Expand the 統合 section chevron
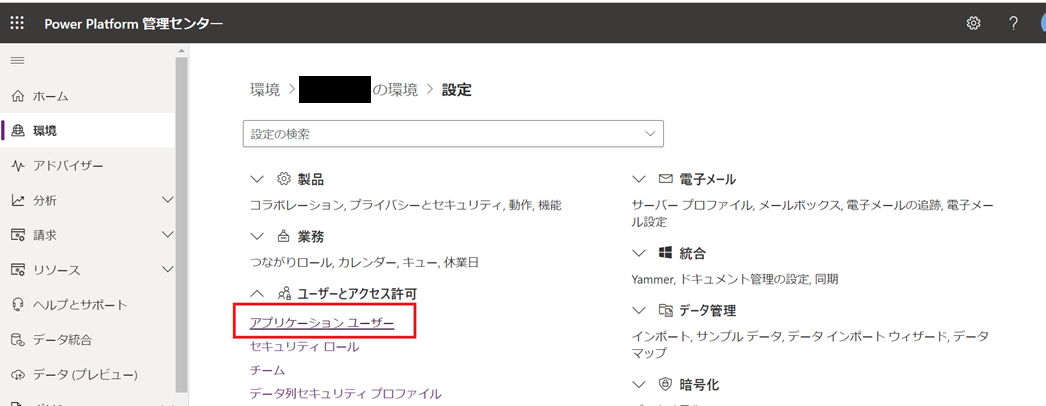 (x=638, y=253)
